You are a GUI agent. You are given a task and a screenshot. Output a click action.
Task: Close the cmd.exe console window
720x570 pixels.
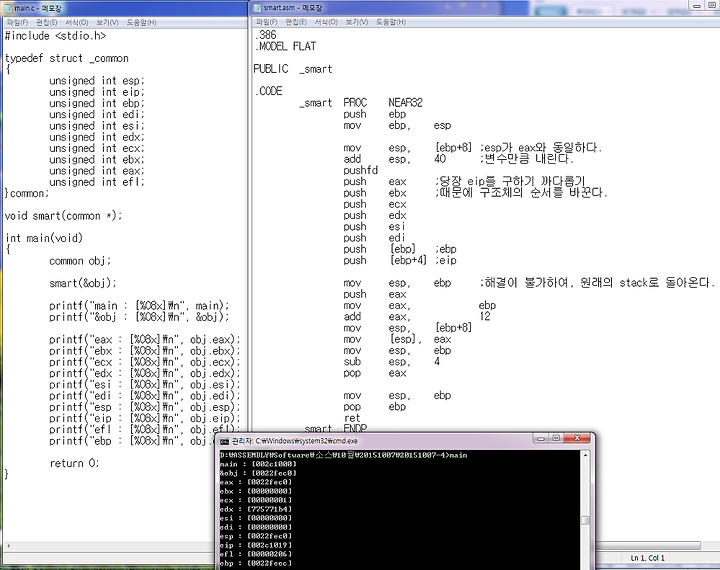click(577, 439)
